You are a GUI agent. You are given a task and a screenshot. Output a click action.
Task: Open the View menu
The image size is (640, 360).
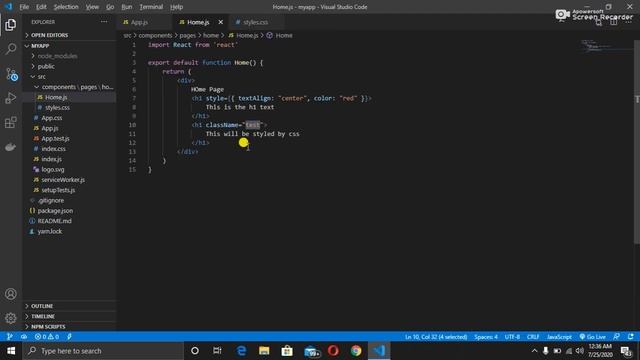pyautogui.click(x=92, y=7)
